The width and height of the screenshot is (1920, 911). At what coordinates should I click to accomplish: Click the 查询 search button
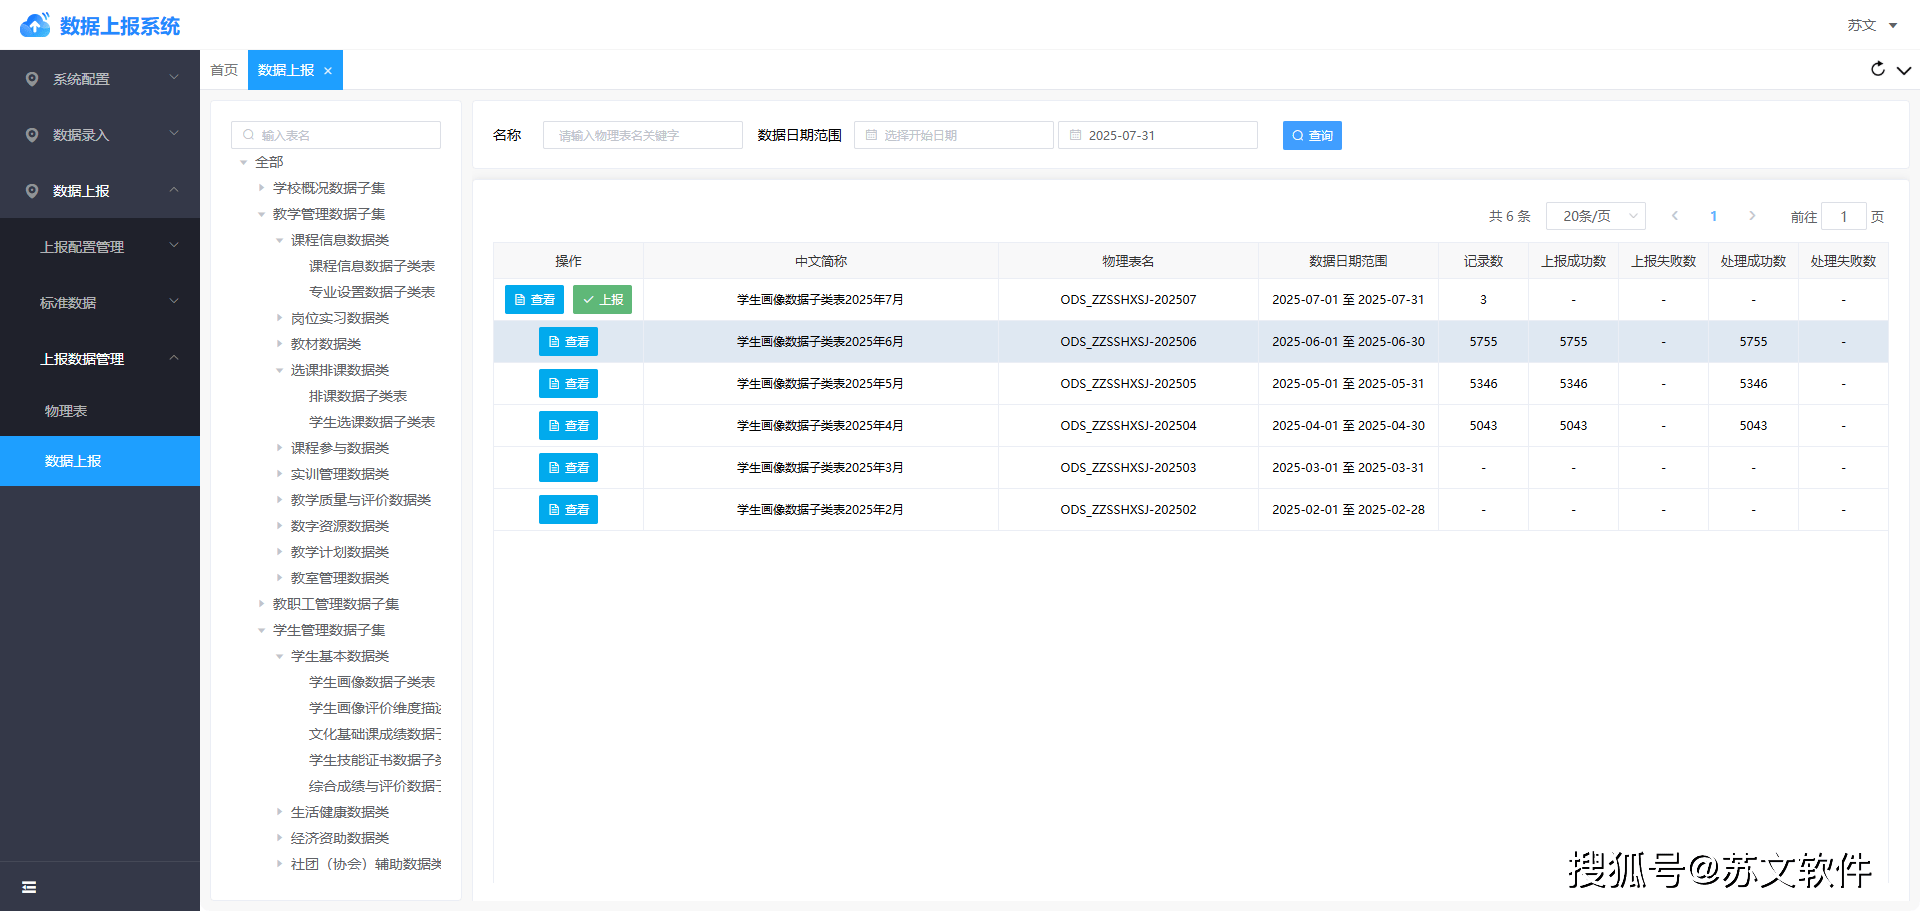click(x=1311, y=135)
